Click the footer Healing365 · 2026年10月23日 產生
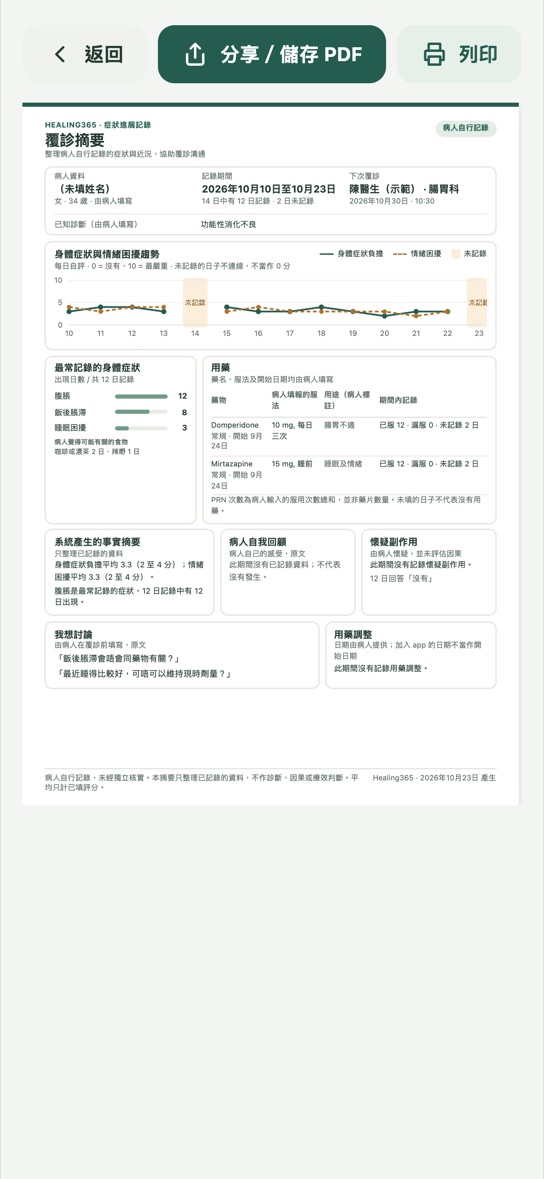This screenshot has height=1179, width=544. click(434, 777)
